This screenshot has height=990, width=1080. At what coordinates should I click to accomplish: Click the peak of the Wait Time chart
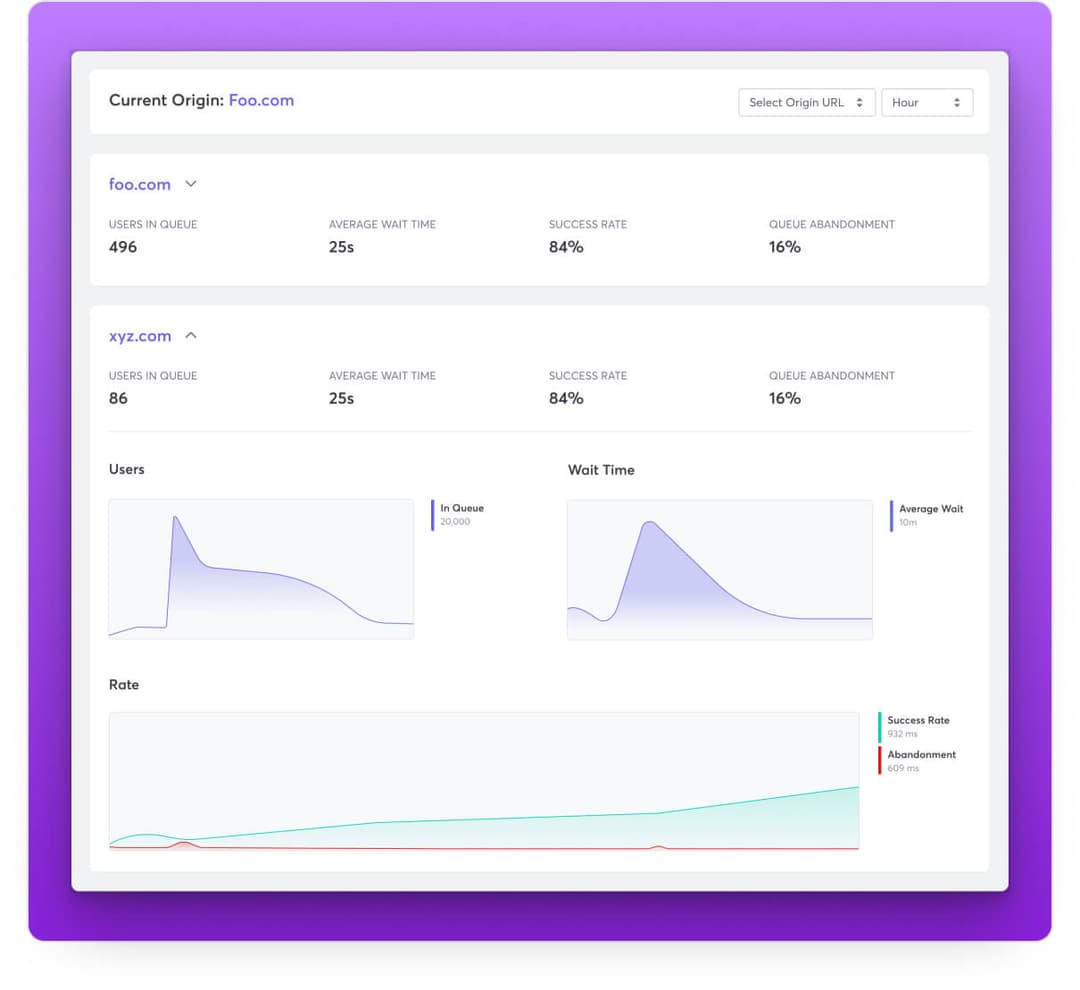pos(650,523)
